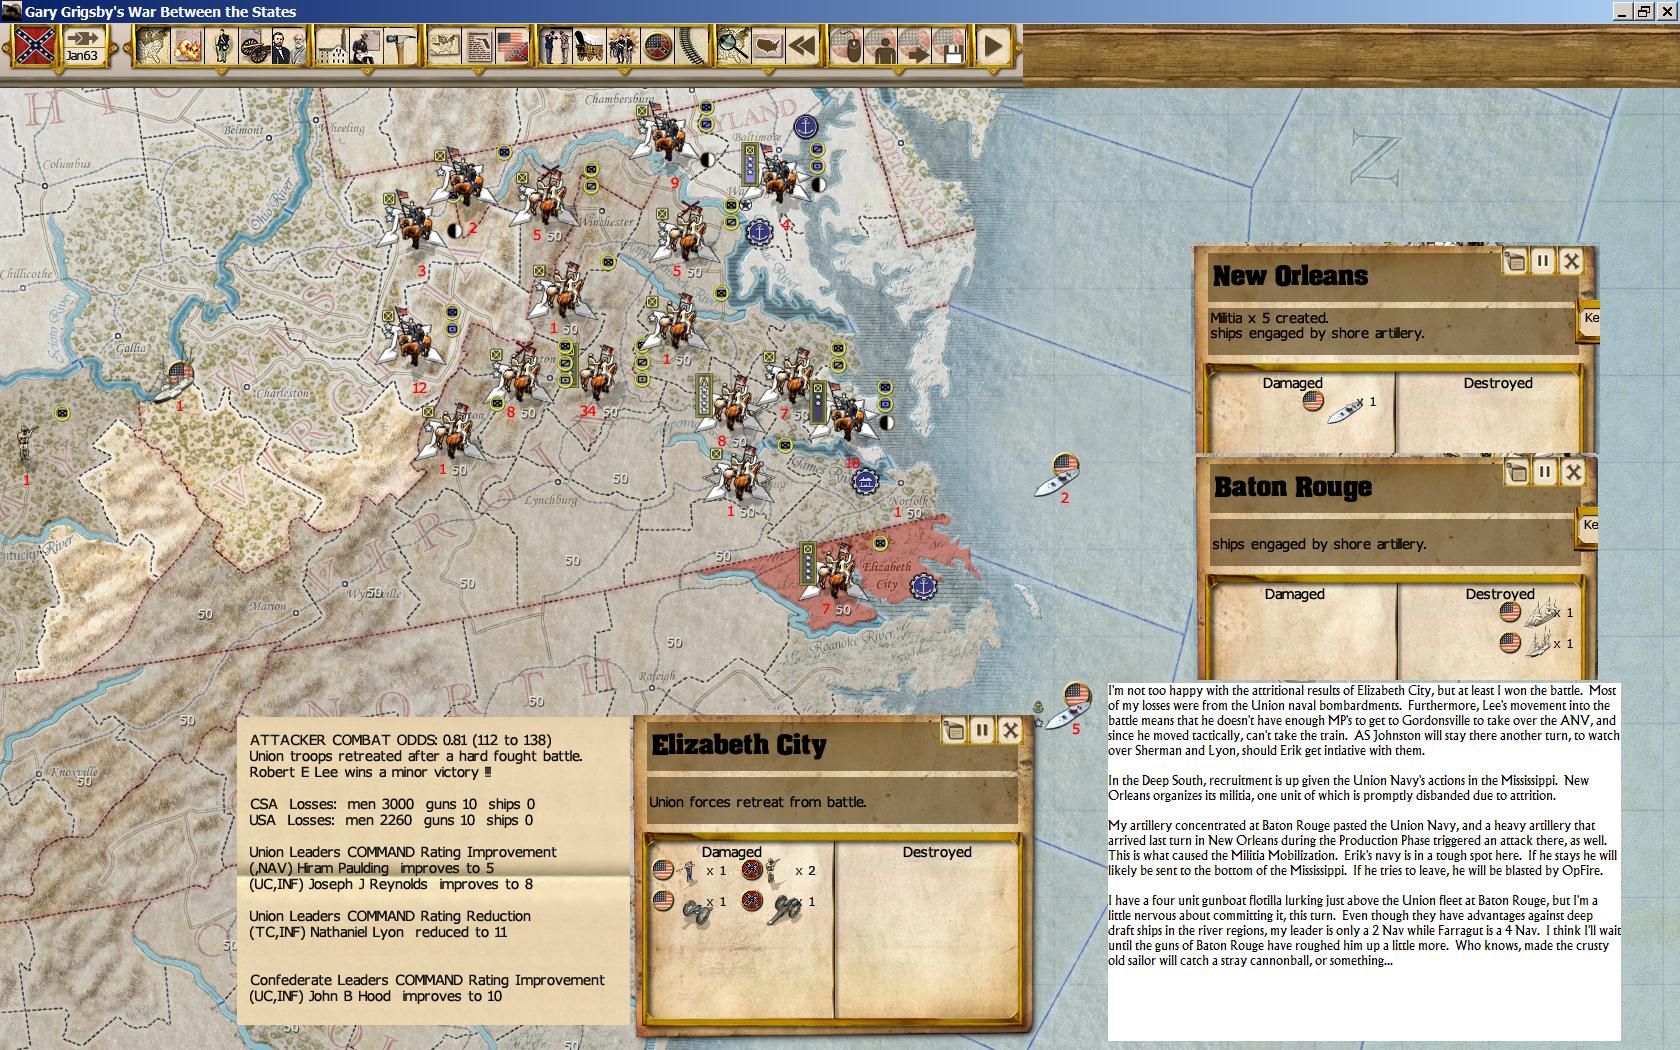Close the New Orleans report panel
The image size is (1680, 1050).
point(1571,262)
